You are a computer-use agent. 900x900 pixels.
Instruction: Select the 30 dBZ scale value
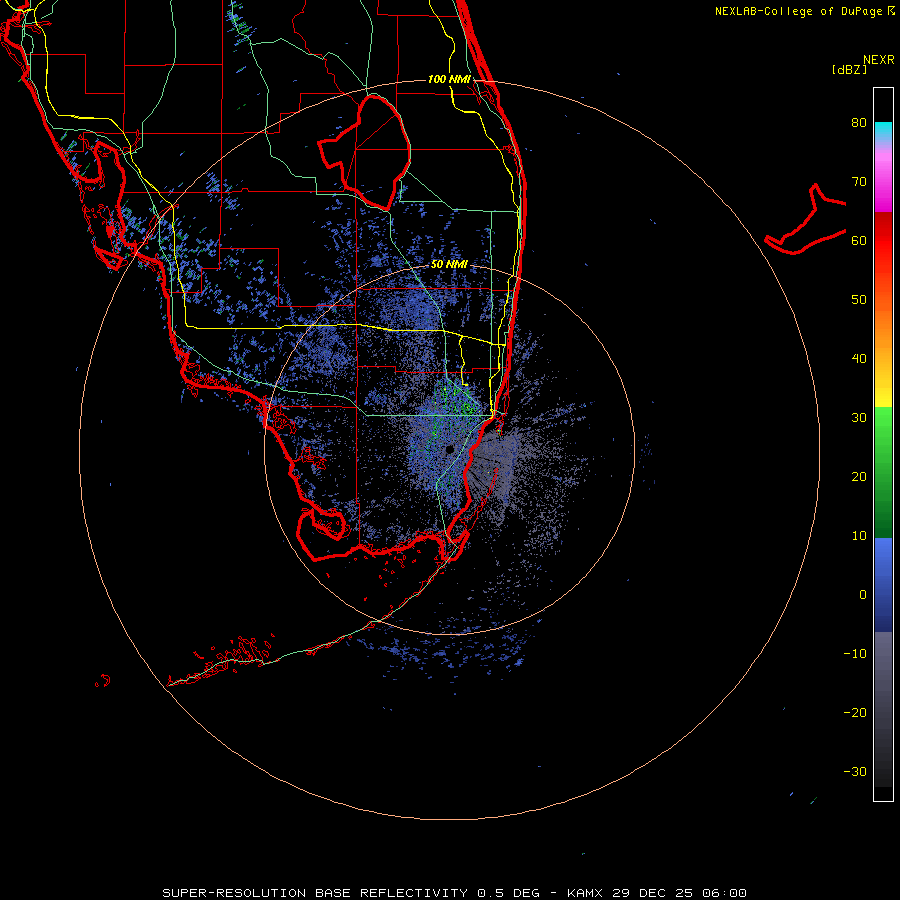click(x=859, y=418)
